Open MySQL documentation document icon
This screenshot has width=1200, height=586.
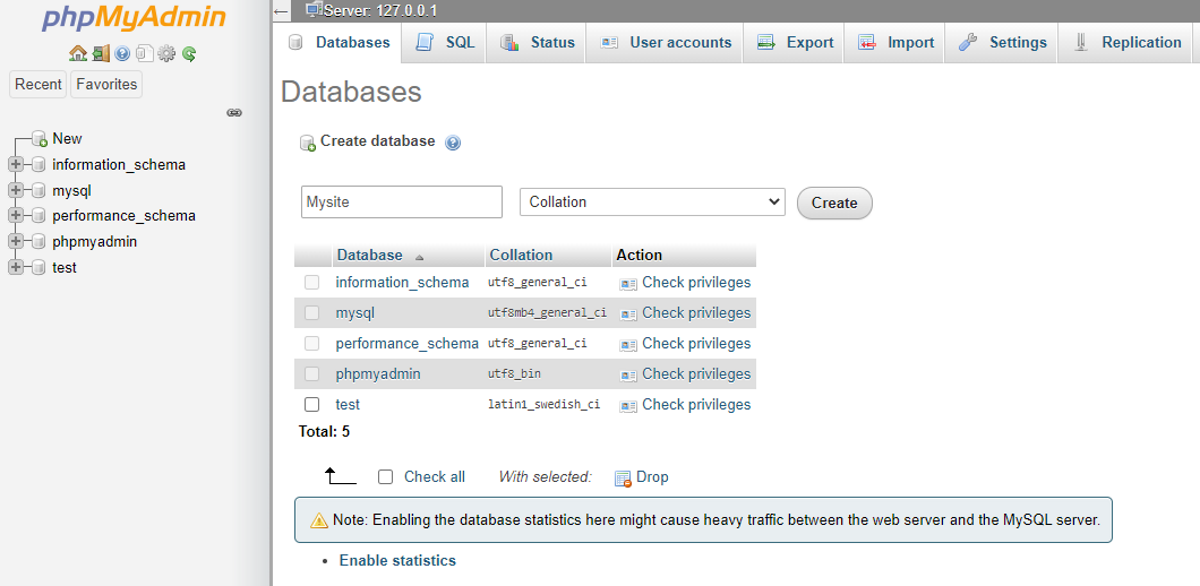click(x=145, y=53)
